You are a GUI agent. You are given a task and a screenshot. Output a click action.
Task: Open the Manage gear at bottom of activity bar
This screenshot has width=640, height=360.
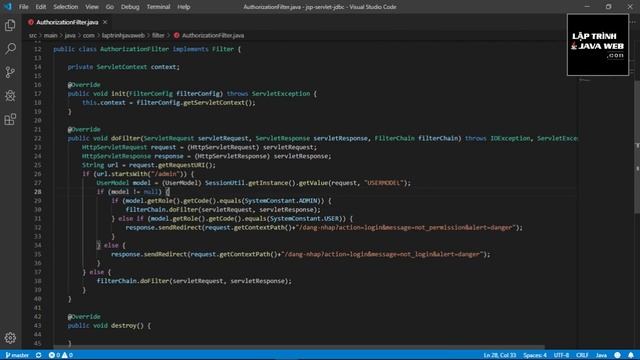pos(10,338)
